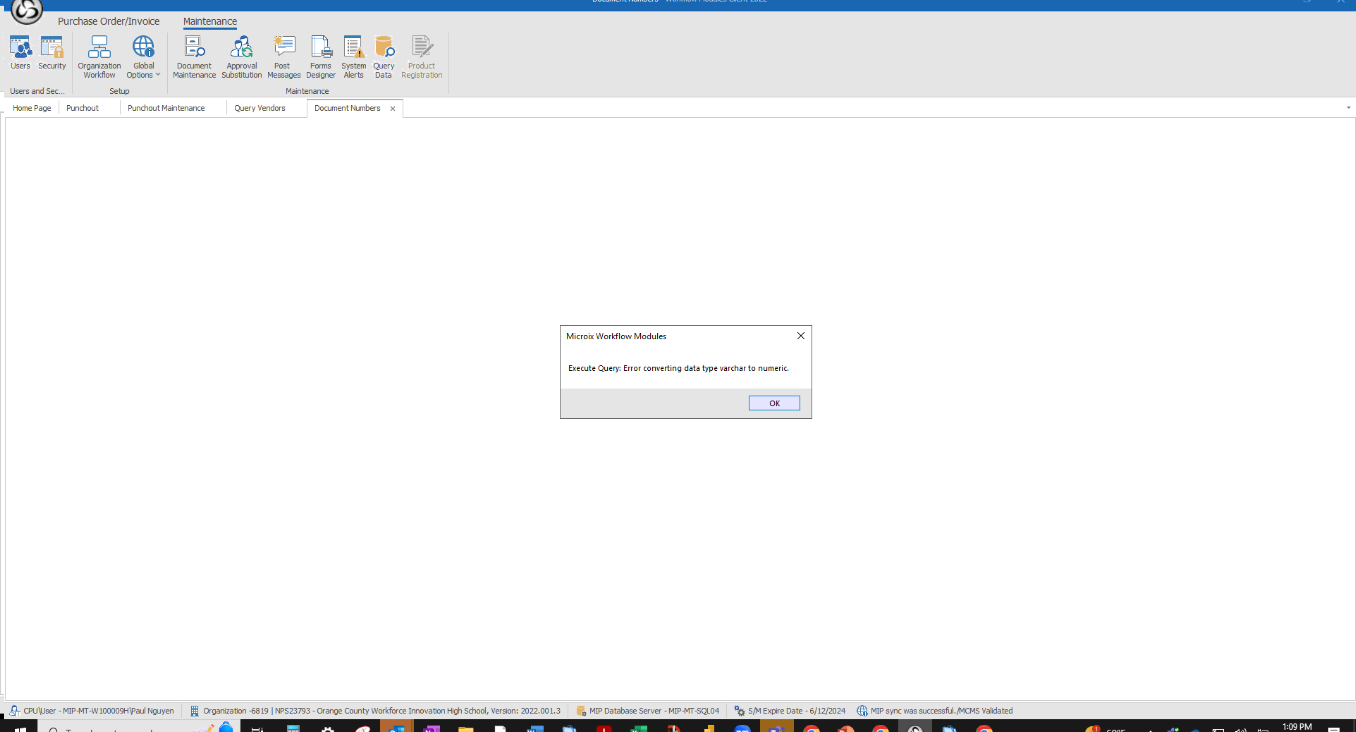This screenshot has width=1356, height=732.
Task: Dismiss error dialog with X button
Action: coord(800,336)
